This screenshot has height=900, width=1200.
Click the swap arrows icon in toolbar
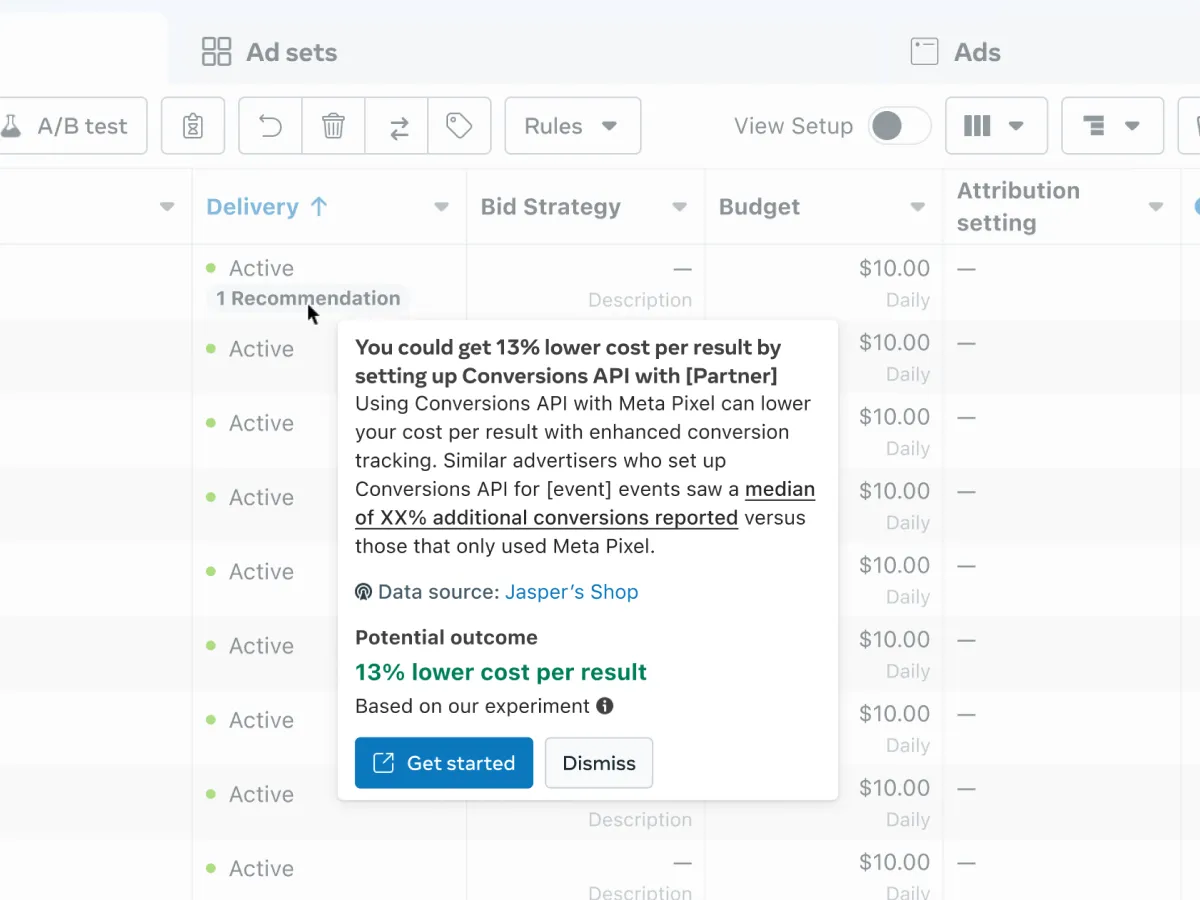(397, 126)
